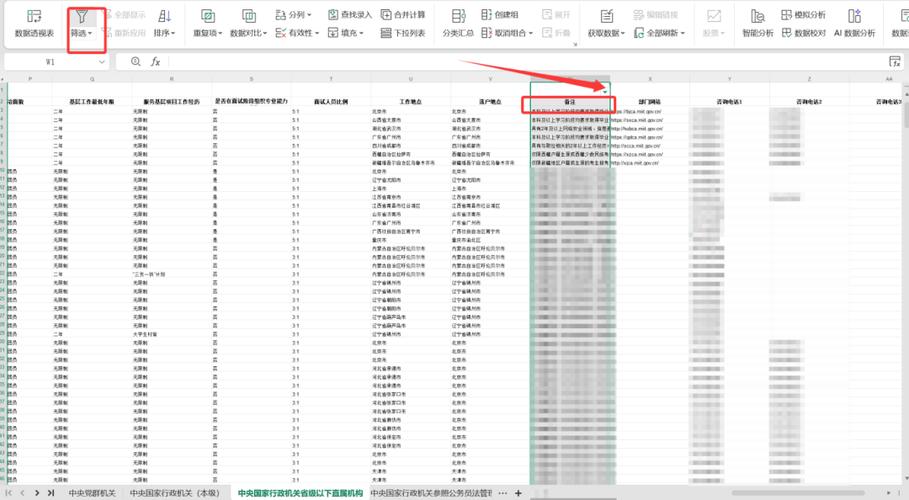This screenshot has height=500, width=909.
Task: Click the 获取数据 get data icon
Action: [606, 16]
